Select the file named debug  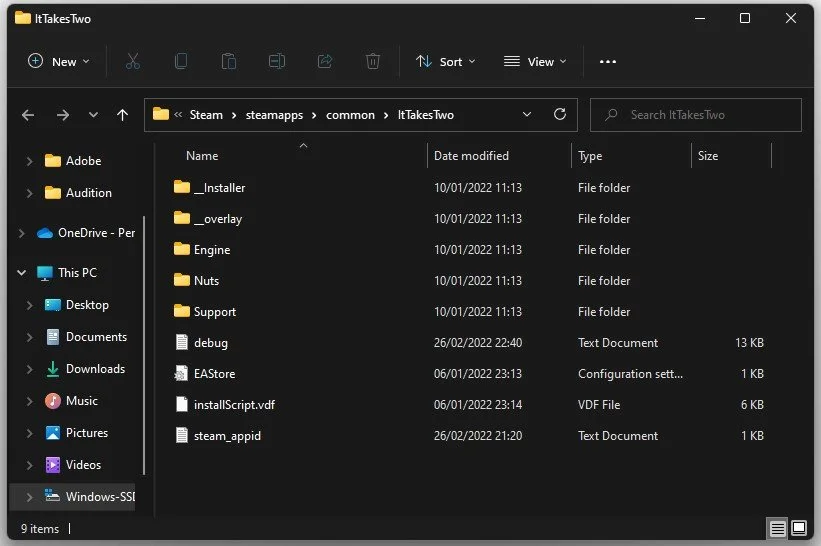pyautogui.click(x=210, y=343)
